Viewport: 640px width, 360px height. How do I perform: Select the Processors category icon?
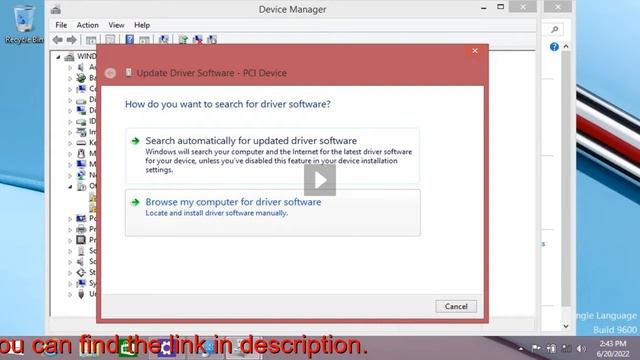[81, 240]
